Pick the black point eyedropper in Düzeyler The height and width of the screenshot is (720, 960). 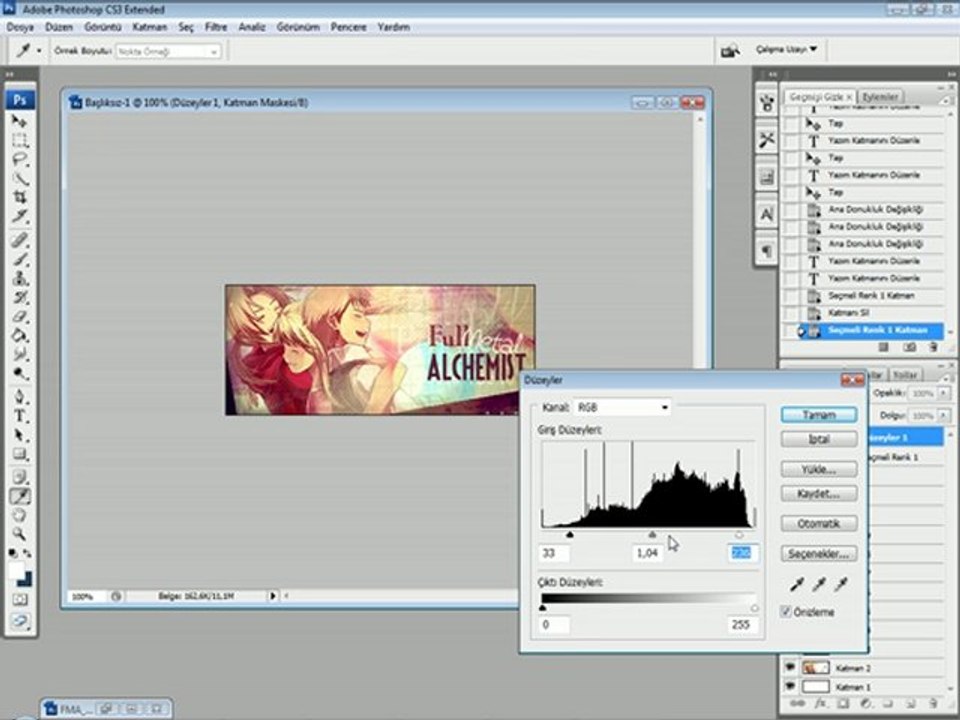[x=797, y=584]
